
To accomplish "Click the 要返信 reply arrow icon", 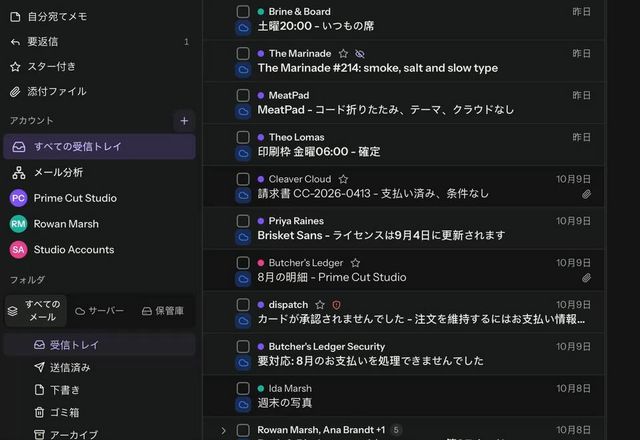I will coord(15,42).
